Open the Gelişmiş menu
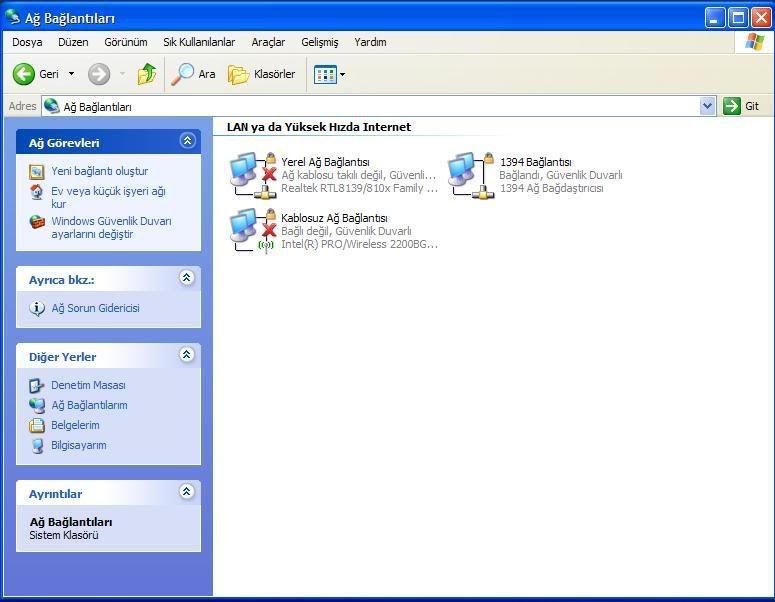 point(319,42)
